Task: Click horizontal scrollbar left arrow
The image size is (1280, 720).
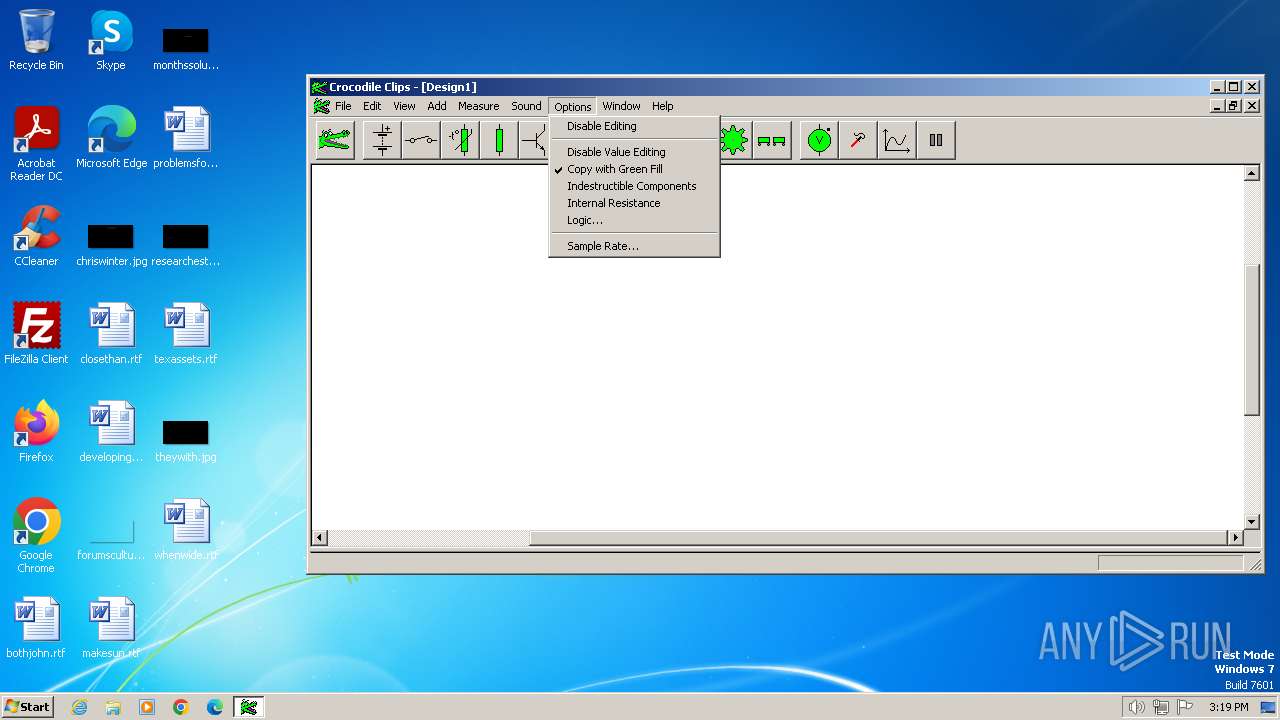Action: [320, 538]
